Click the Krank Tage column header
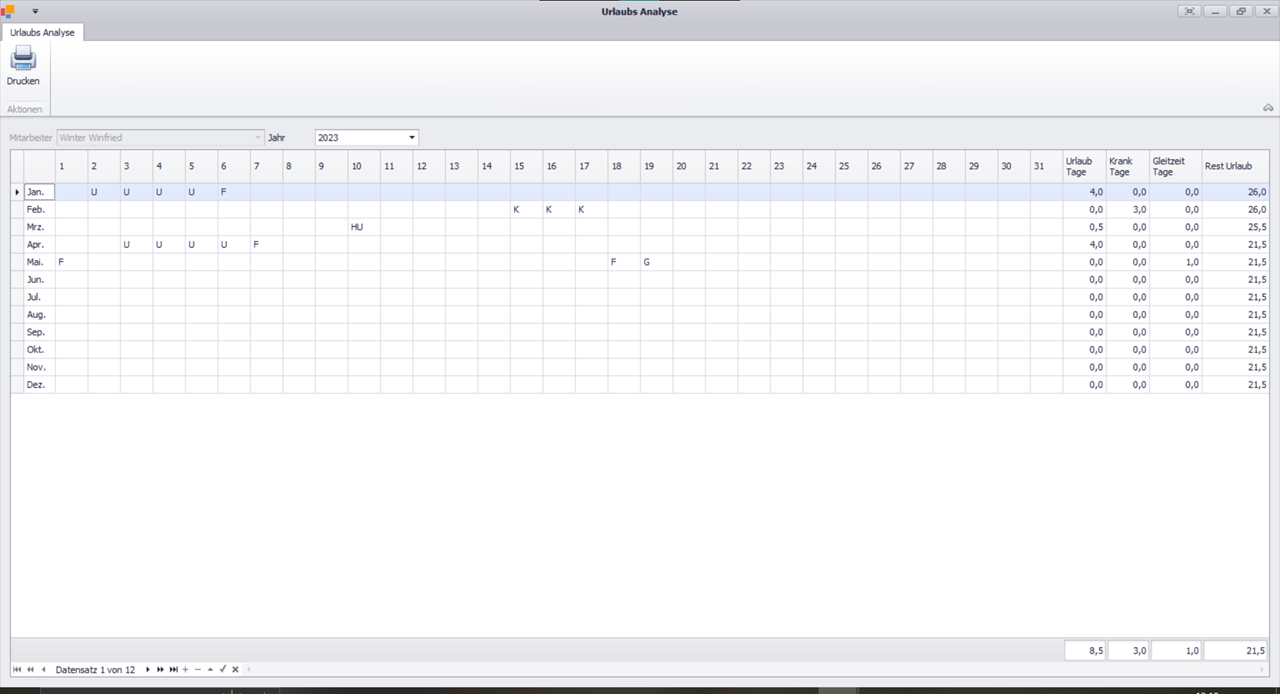 (x=1127, y=166)
